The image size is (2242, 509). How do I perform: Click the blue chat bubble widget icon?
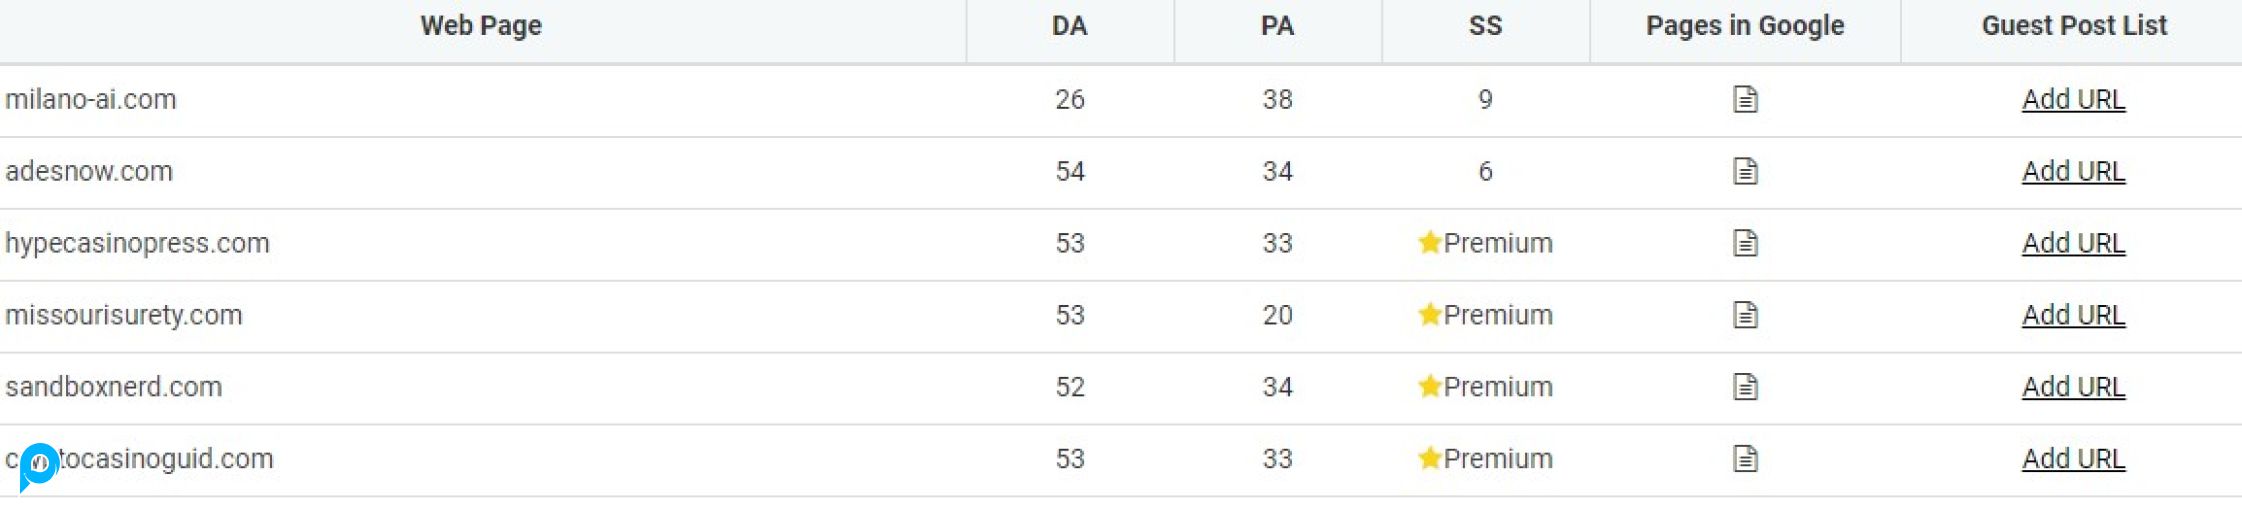pyautogui.click(x=39, y=465)
